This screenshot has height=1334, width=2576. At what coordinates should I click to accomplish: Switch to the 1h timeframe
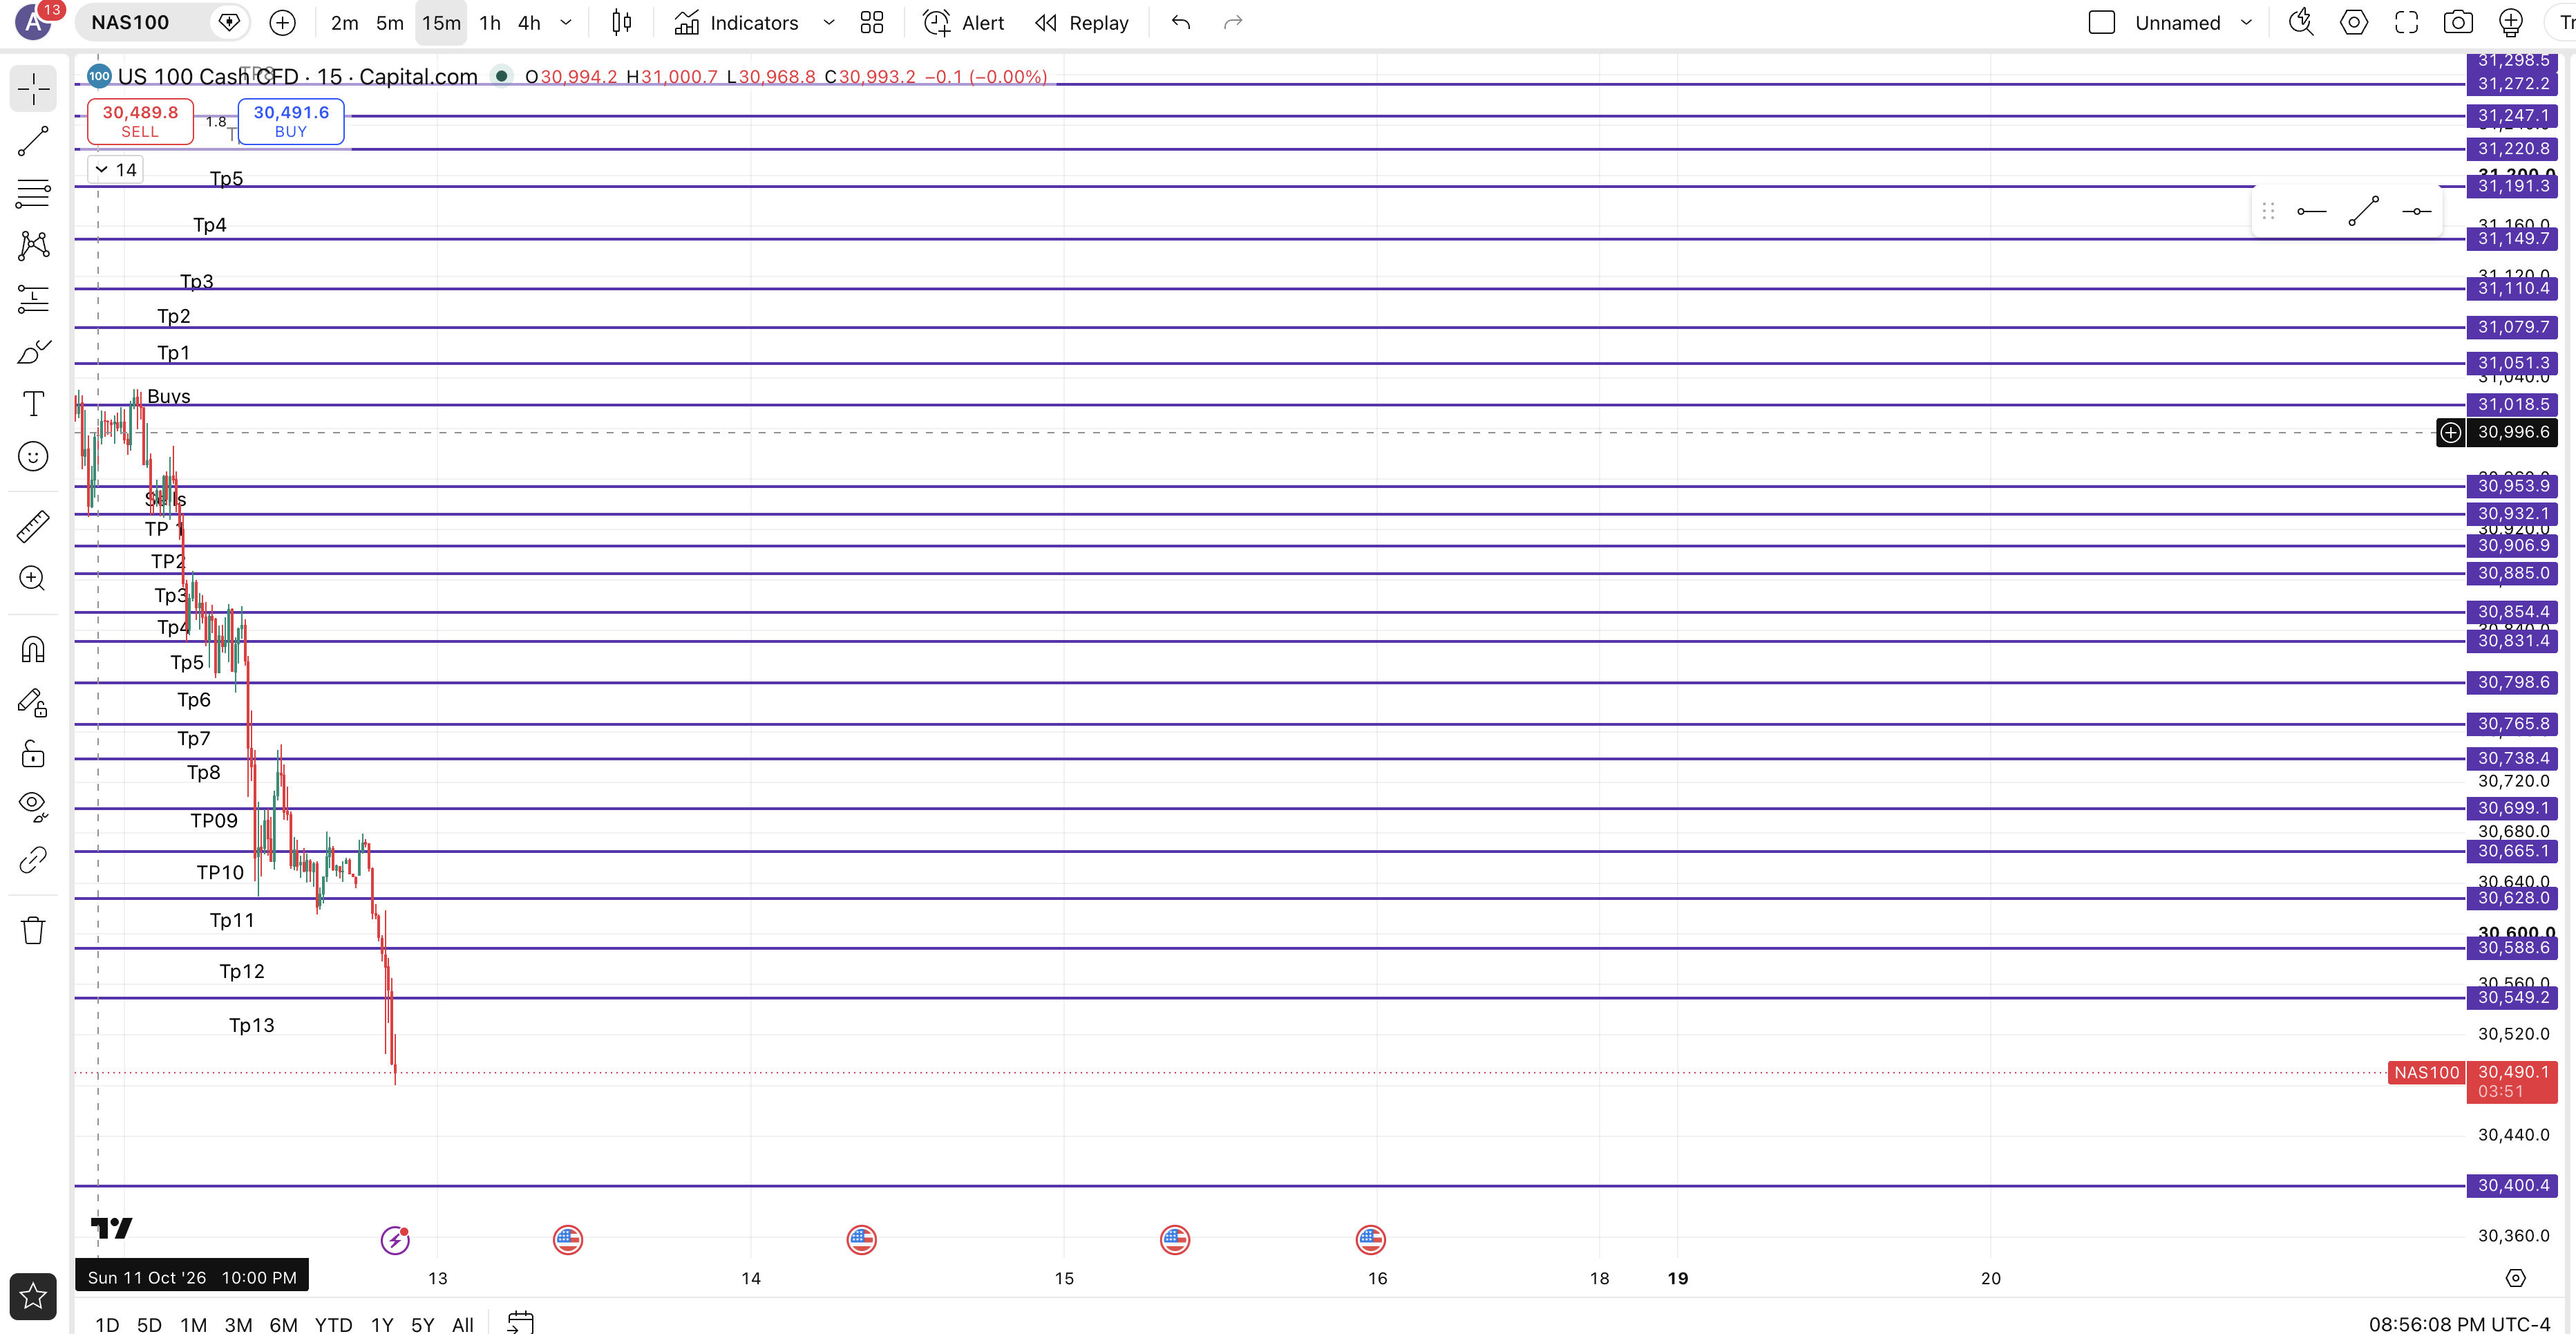490,22
